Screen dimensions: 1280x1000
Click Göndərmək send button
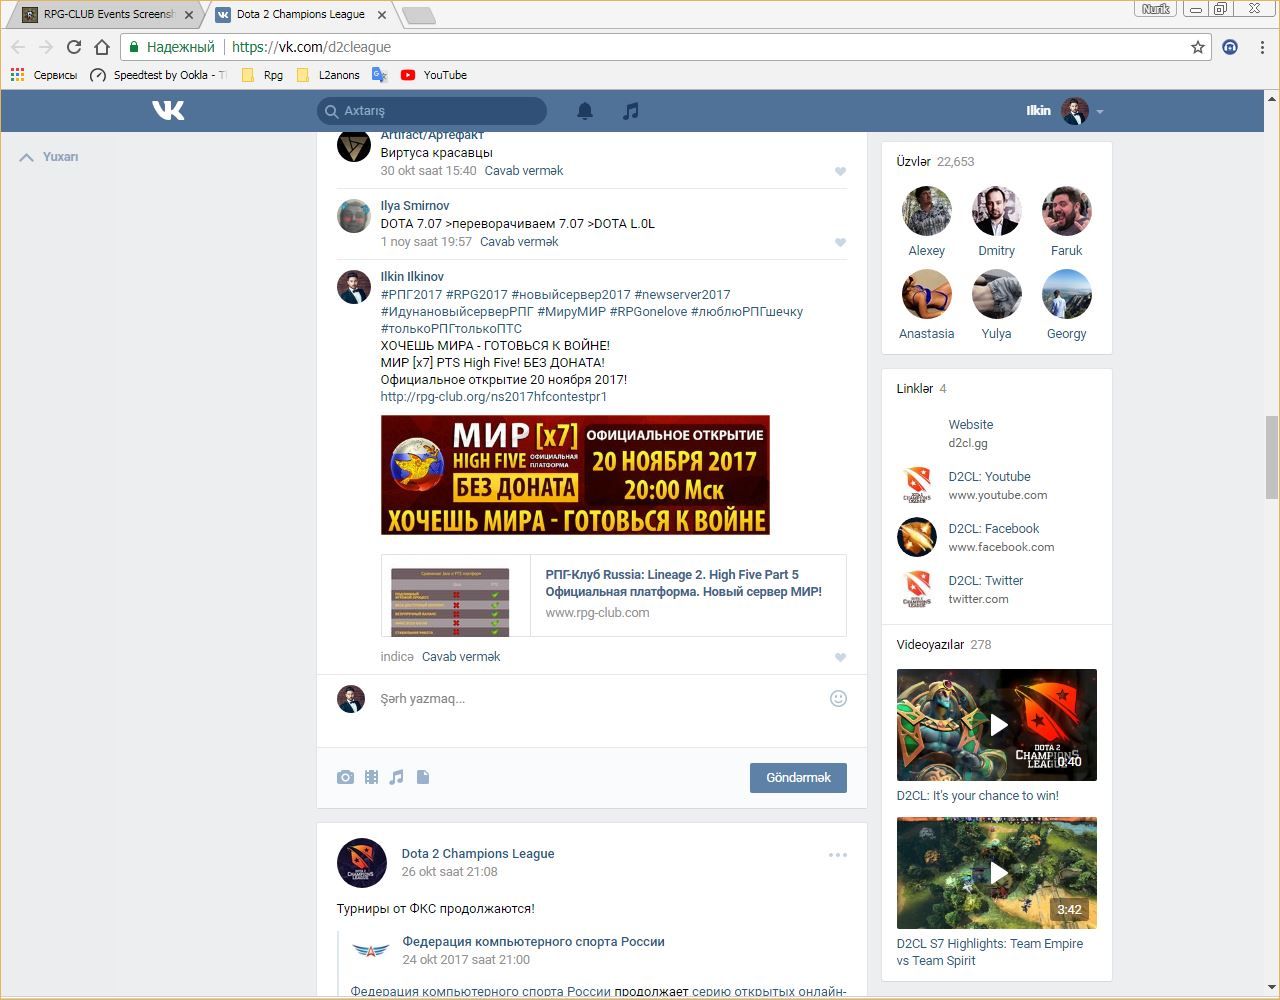[798, 778]
